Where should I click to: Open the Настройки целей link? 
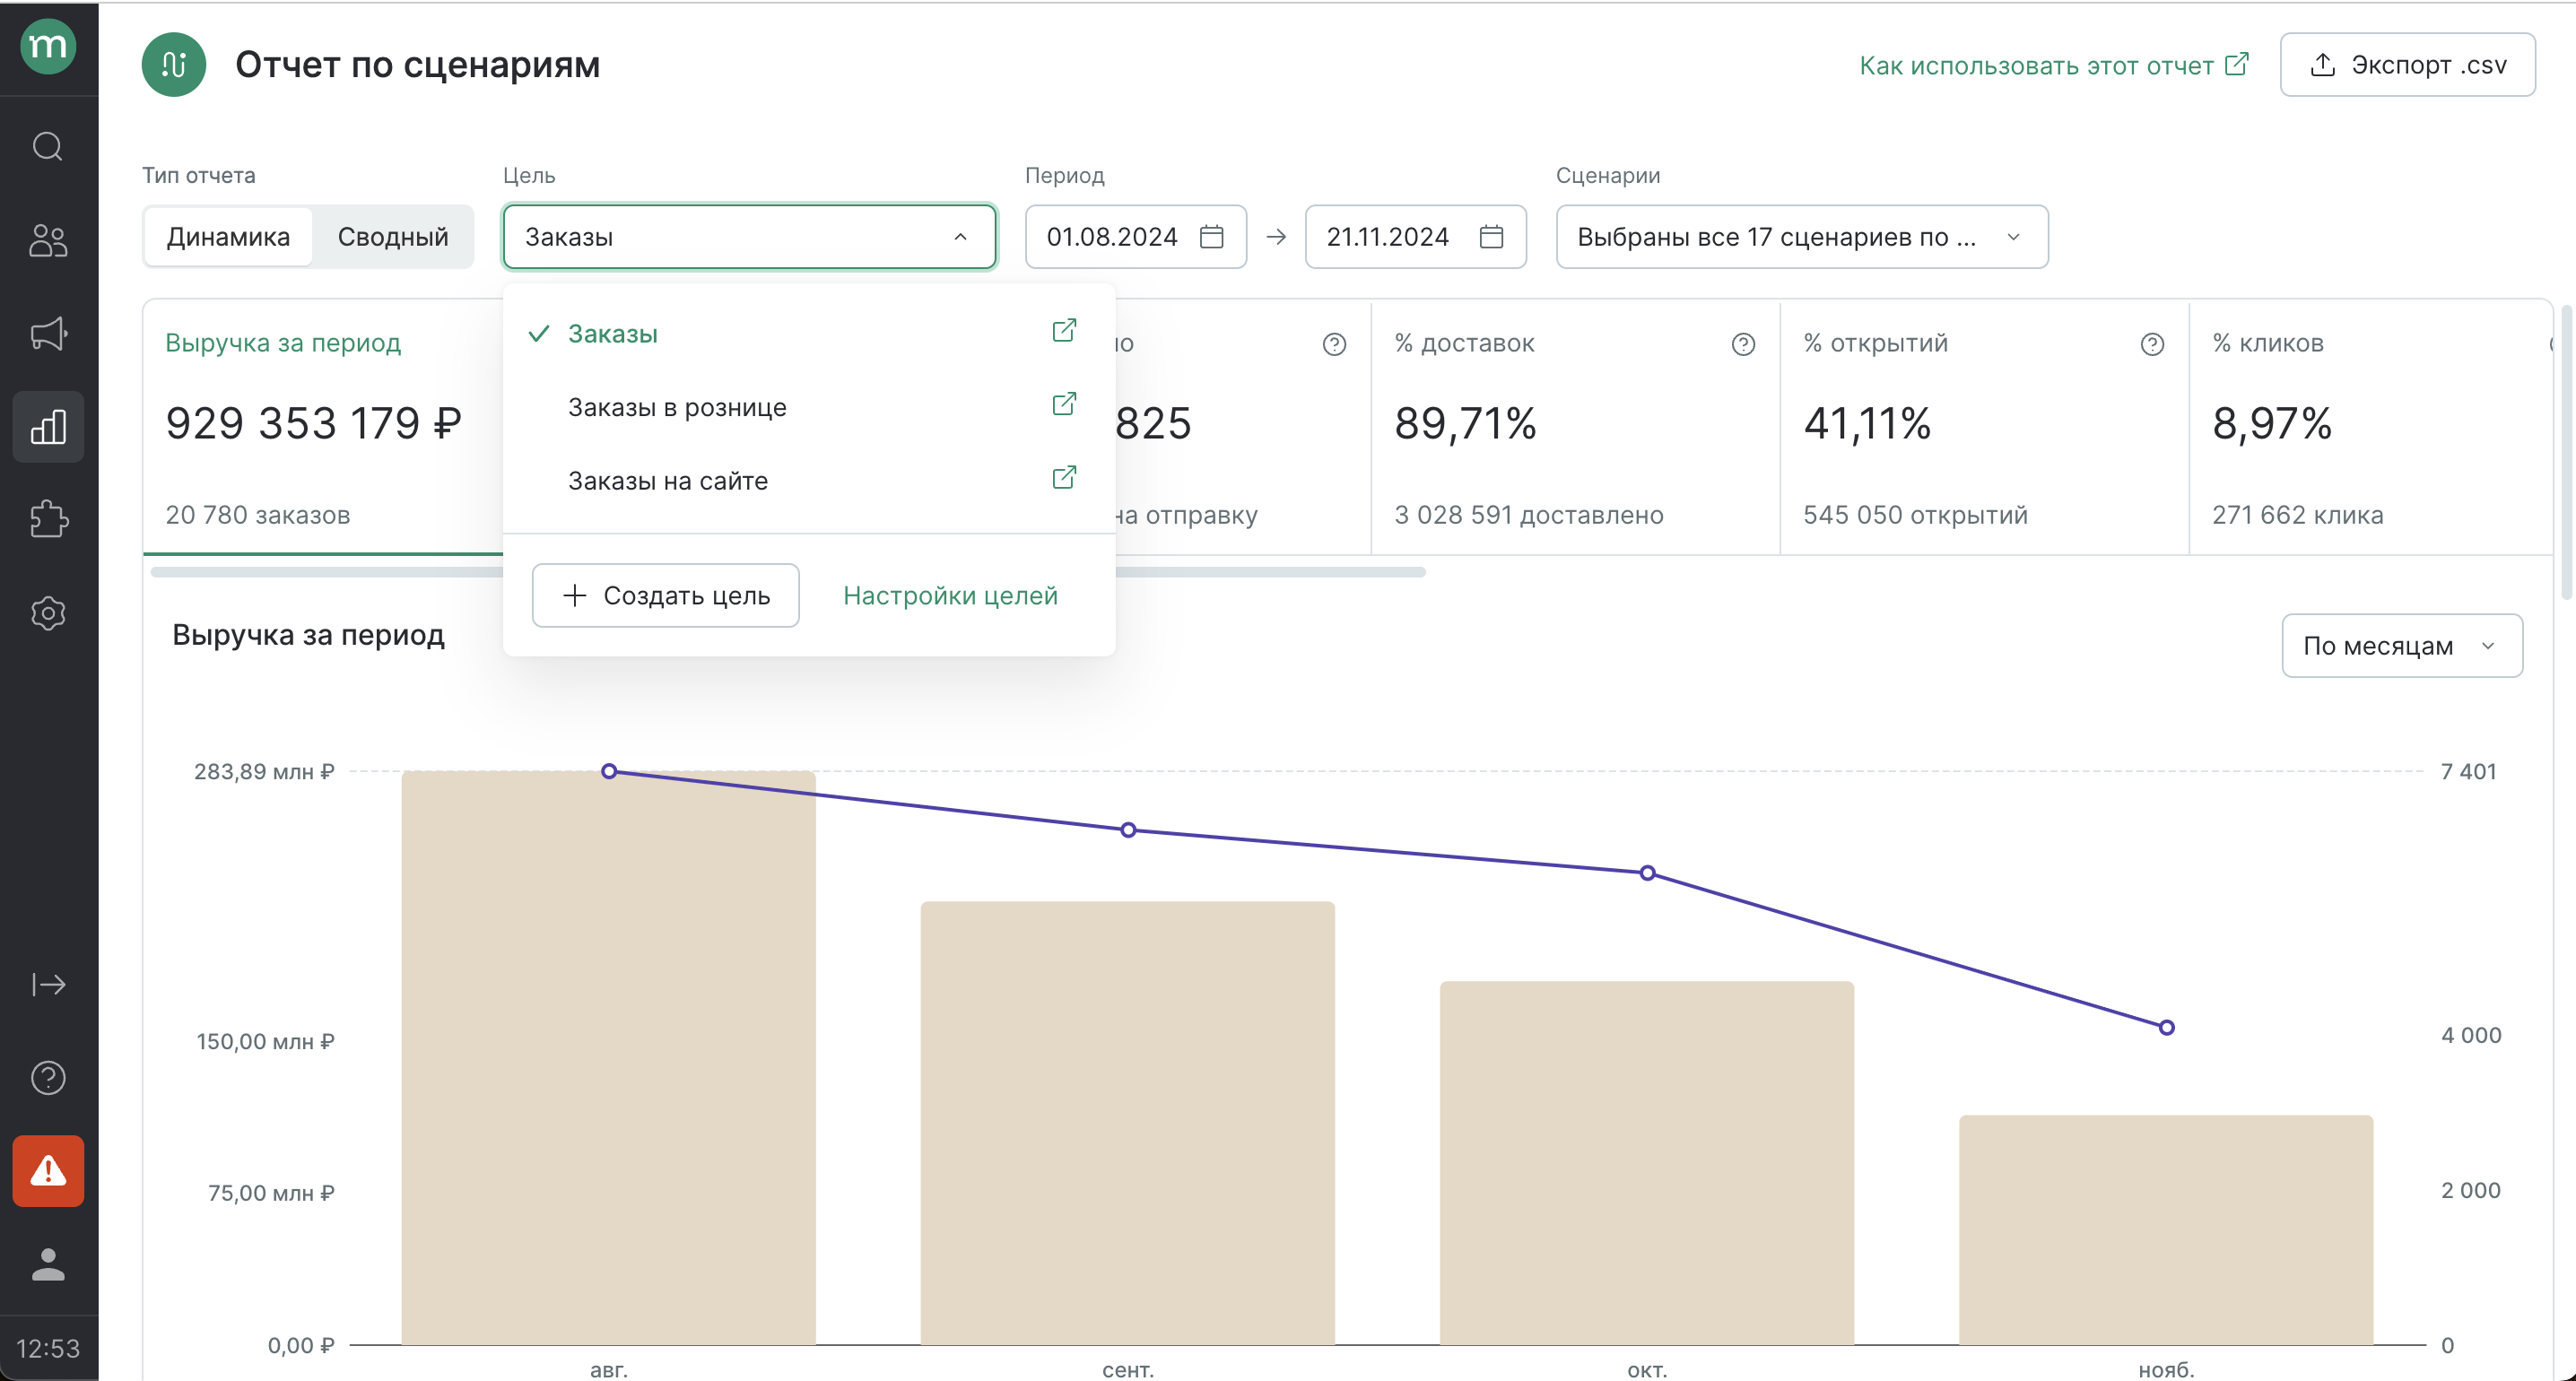click(950, 596)
